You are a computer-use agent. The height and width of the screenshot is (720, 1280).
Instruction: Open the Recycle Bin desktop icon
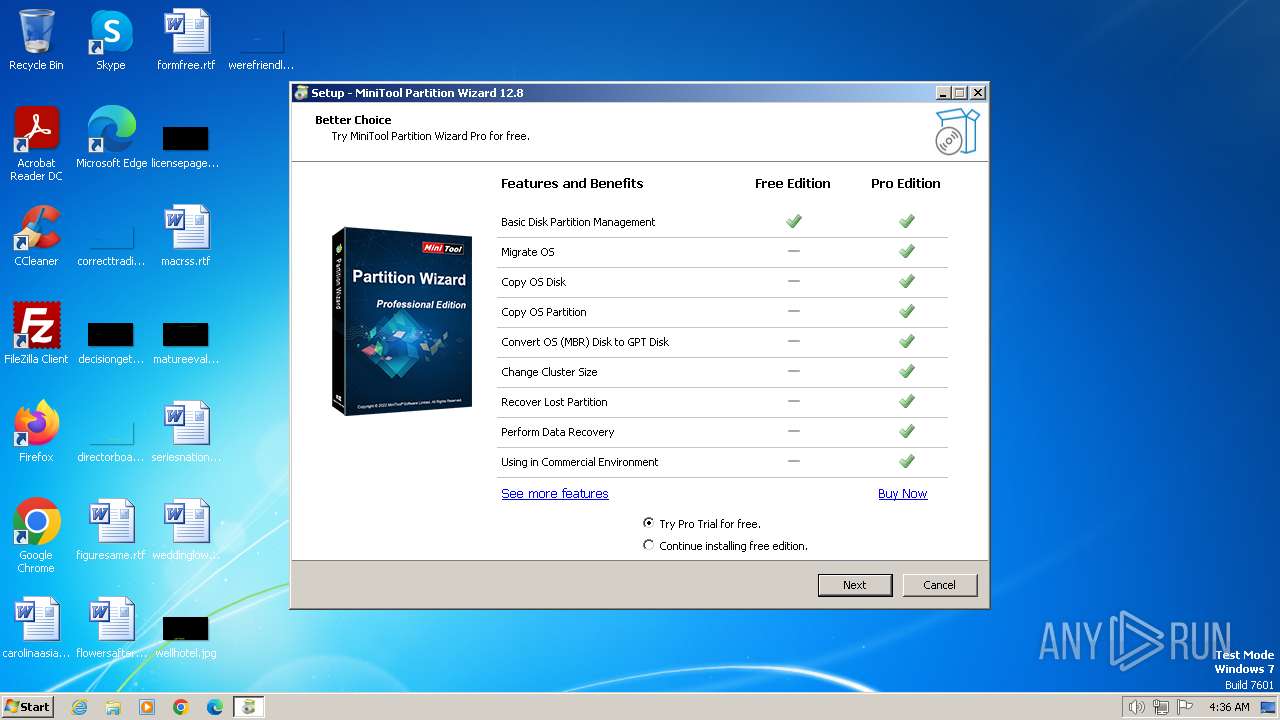coord(36,41)
